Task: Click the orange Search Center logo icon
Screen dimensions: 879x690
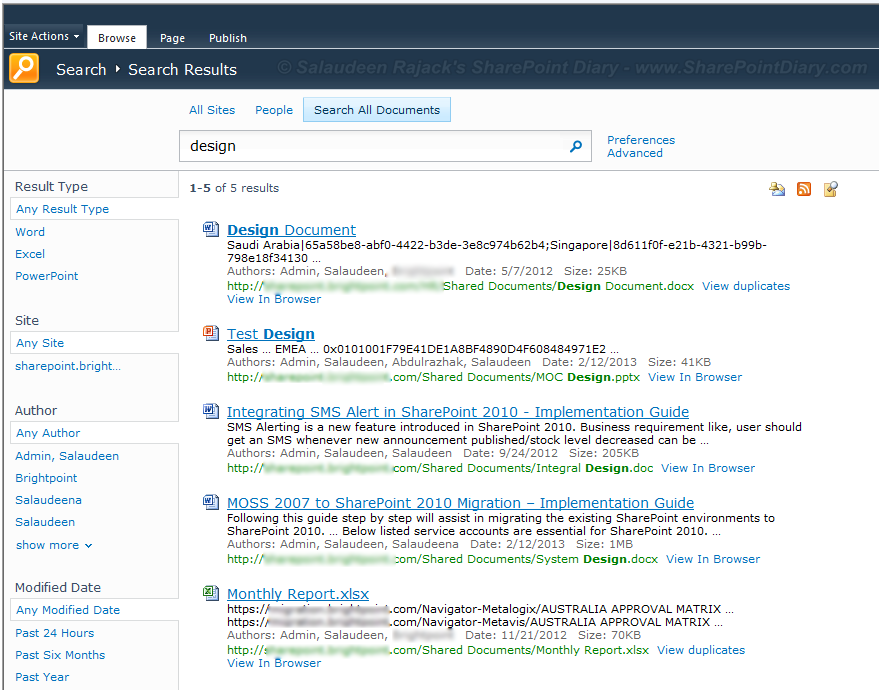Action: point(24,68)
